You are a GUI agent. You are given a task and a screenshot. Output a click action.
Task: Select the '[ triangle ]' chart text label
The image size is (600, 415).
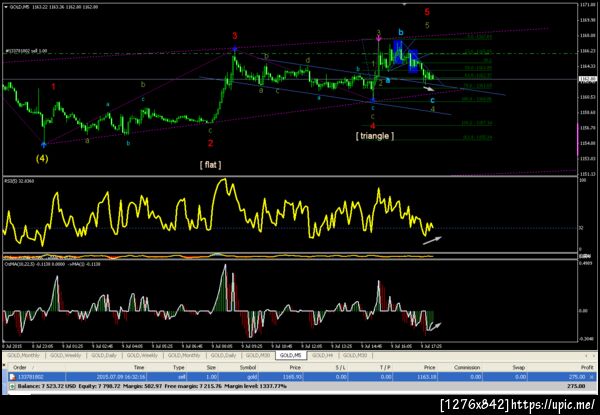pyautogui.click(x=375, y=136)
